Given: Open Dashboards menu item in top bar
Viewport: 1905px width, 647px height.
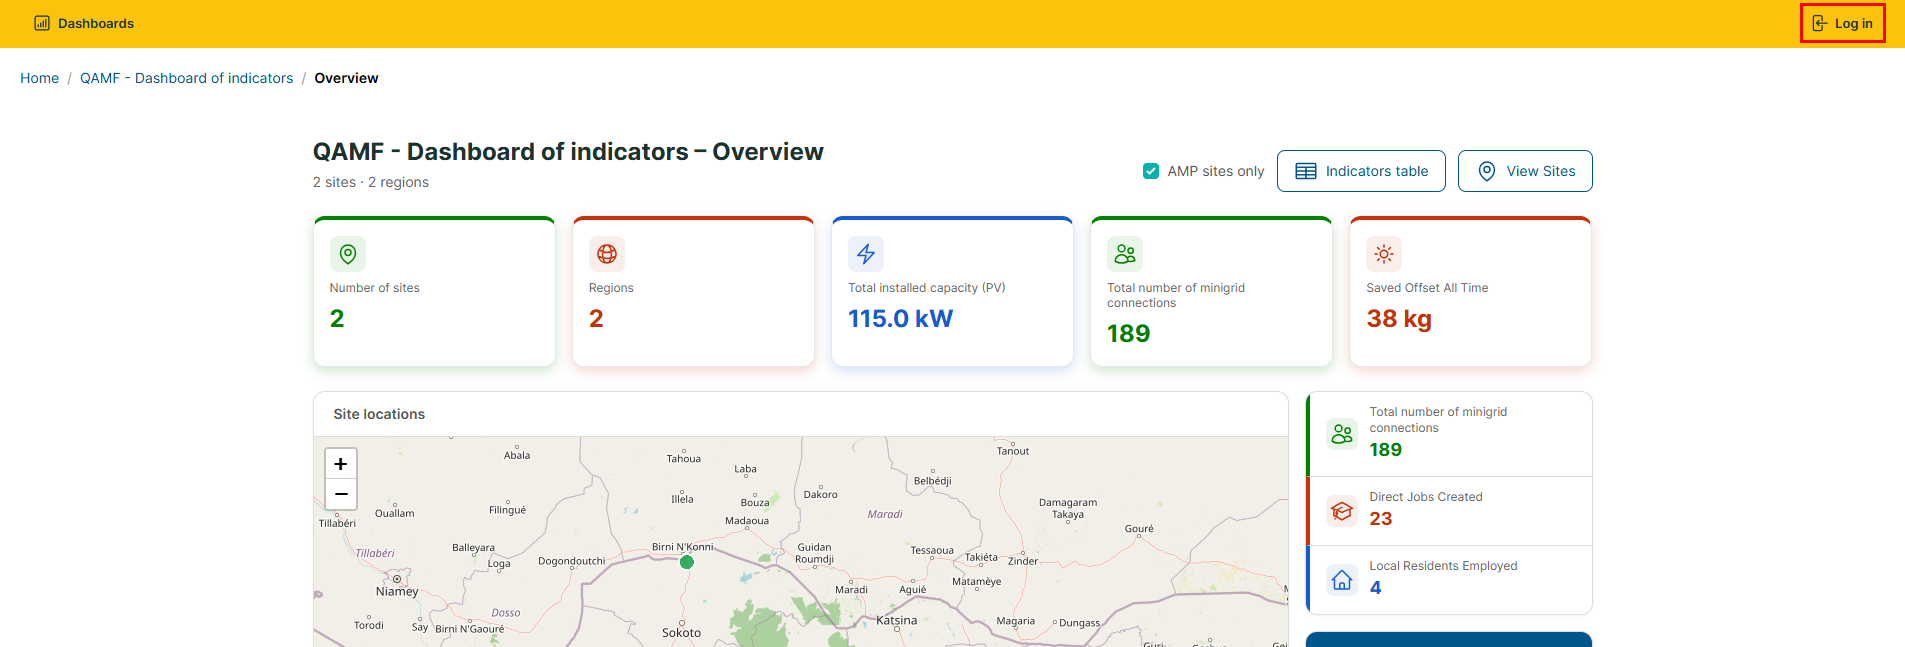Looking at the screenshot, I should pos(84,23).
